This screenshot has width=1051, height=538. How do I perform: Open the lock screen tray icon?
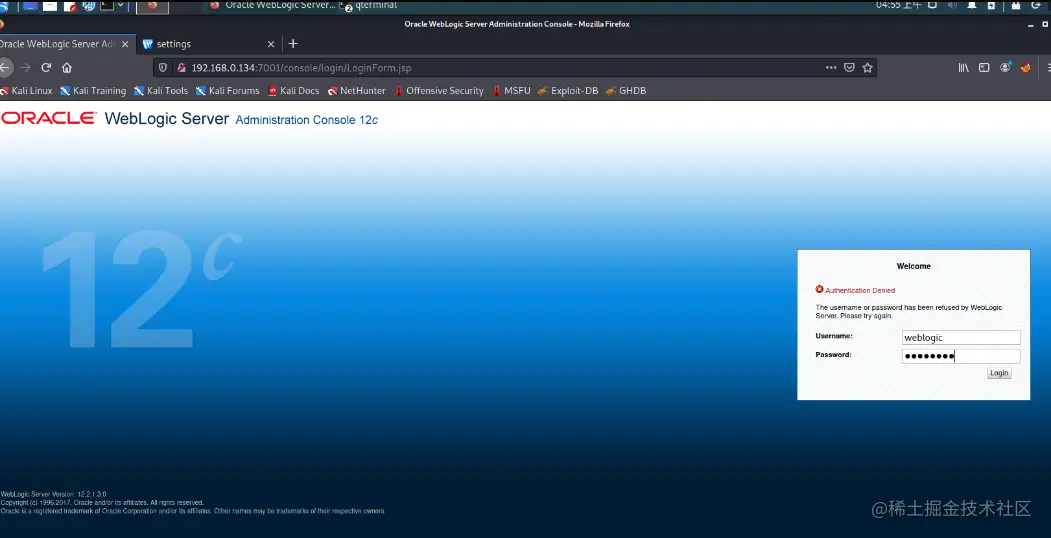pyautogui.click(x=1016, y=5)
